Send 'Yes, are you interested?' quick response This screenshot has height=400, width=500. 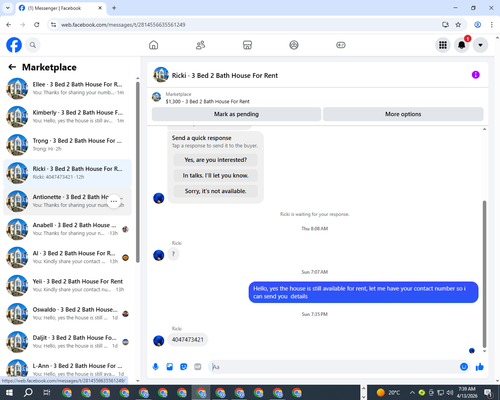pos(216,160)
